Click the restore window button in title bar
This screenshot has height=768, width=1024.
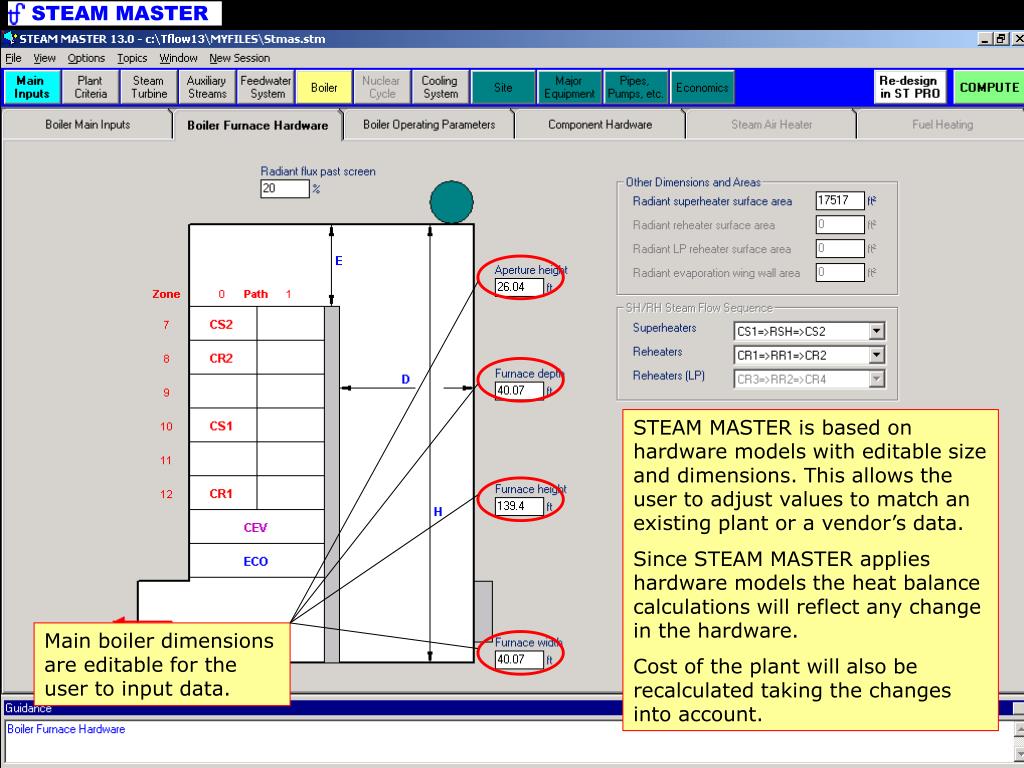coord(1001,39)
